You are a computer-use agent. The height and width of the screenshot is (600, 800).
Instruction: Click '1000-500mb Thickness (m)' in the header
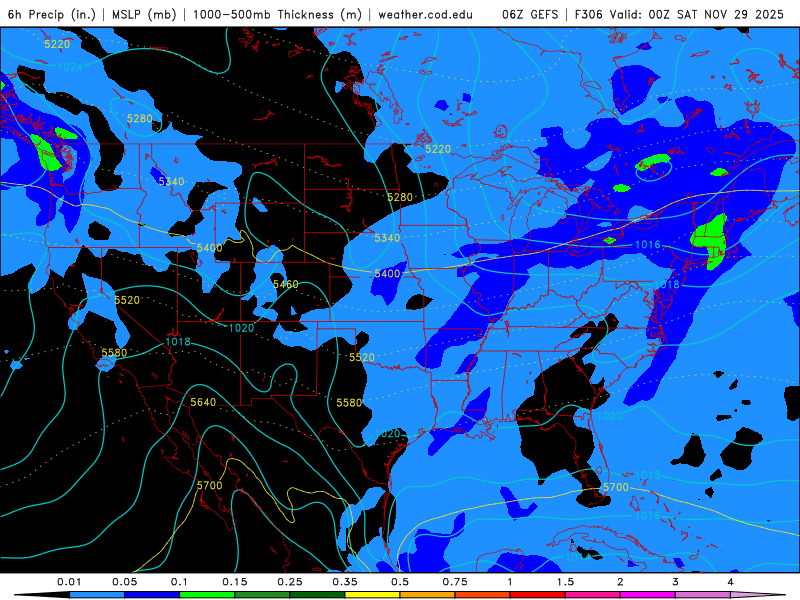click(277, 14)
